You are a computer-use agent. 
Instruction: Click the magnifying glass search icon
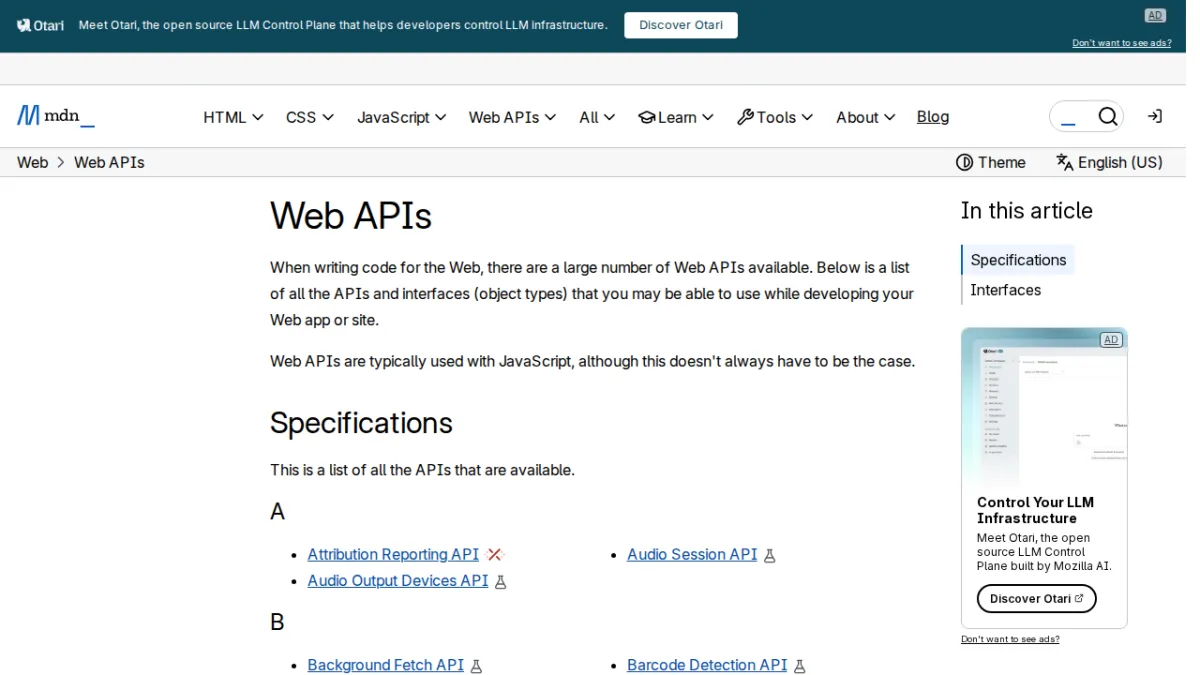pos(1108,117)
